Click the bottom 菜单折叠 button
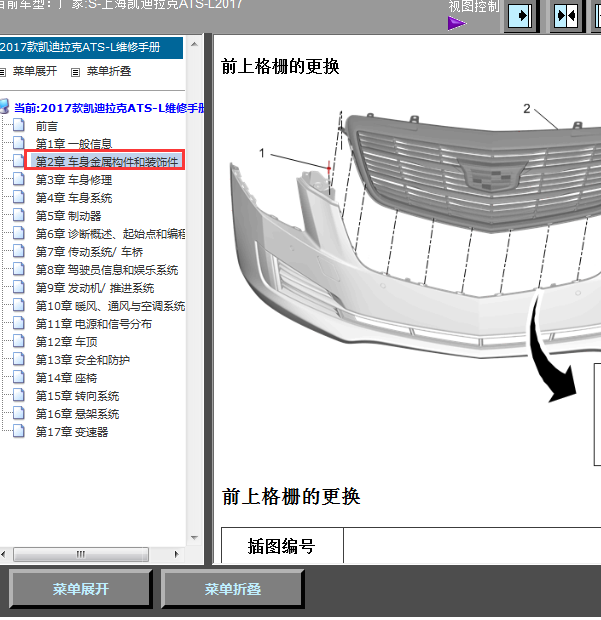This screenshot has height=620, width=601. click(232, 589)
